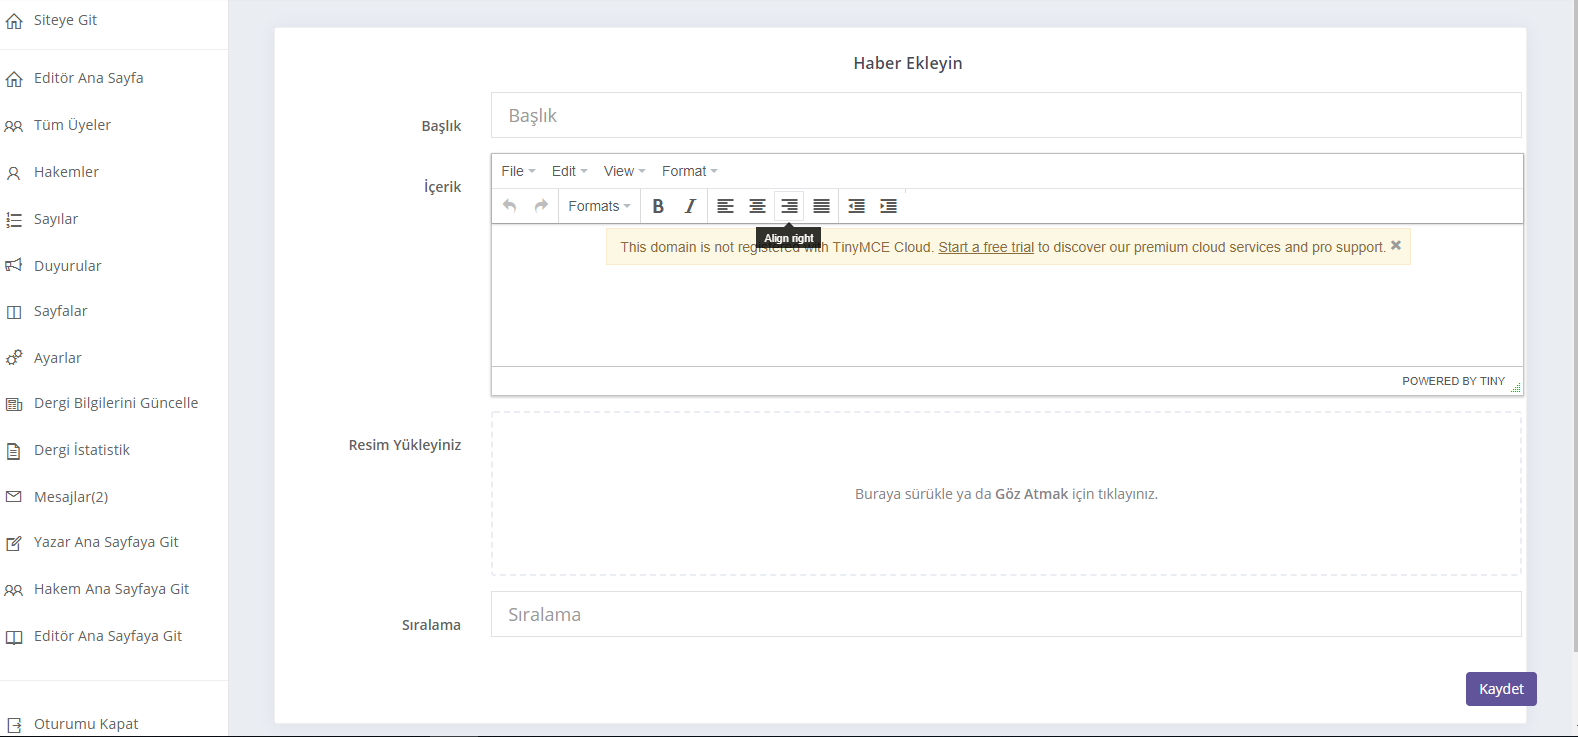Click the undo arrow in editor
Screen dimensions: 1578x737
510,206
